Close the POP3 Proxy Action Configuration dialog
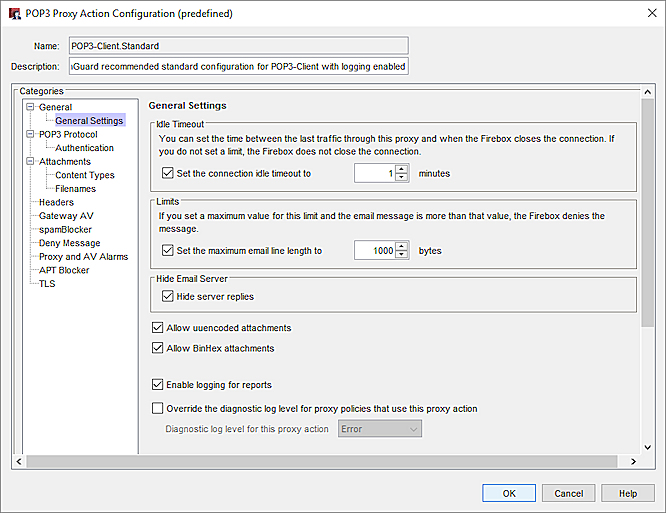The width and height of the screenshot is (666, 513). (652, 13)
